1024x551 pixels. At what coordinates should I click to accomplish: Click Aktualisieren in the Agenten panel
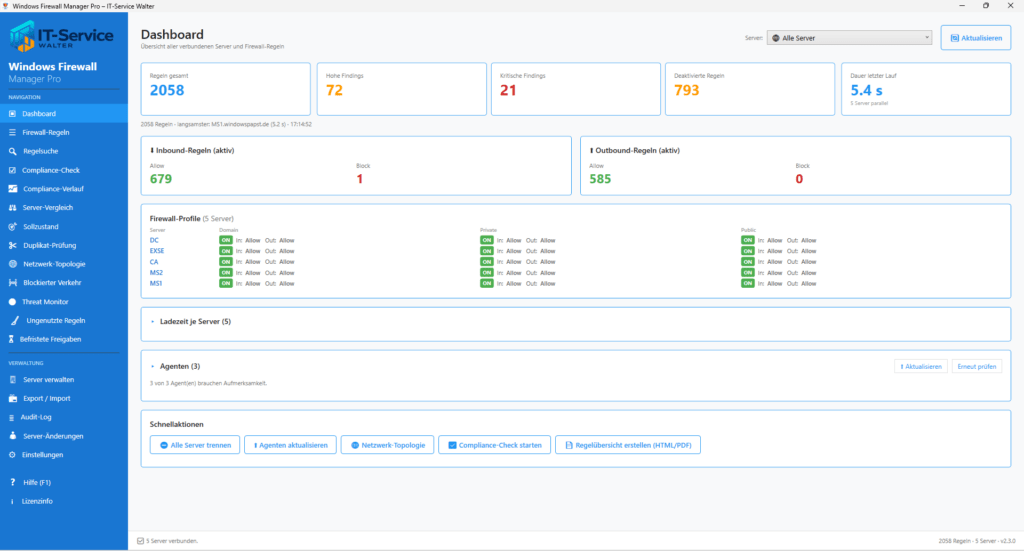[921, 366]
